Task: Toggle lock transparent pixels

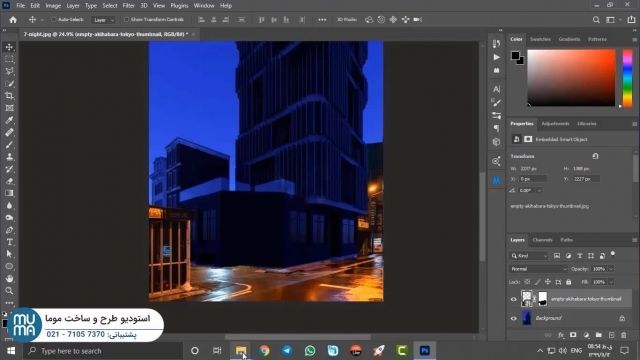Action: pyautogui.click(x=527, y=282)
